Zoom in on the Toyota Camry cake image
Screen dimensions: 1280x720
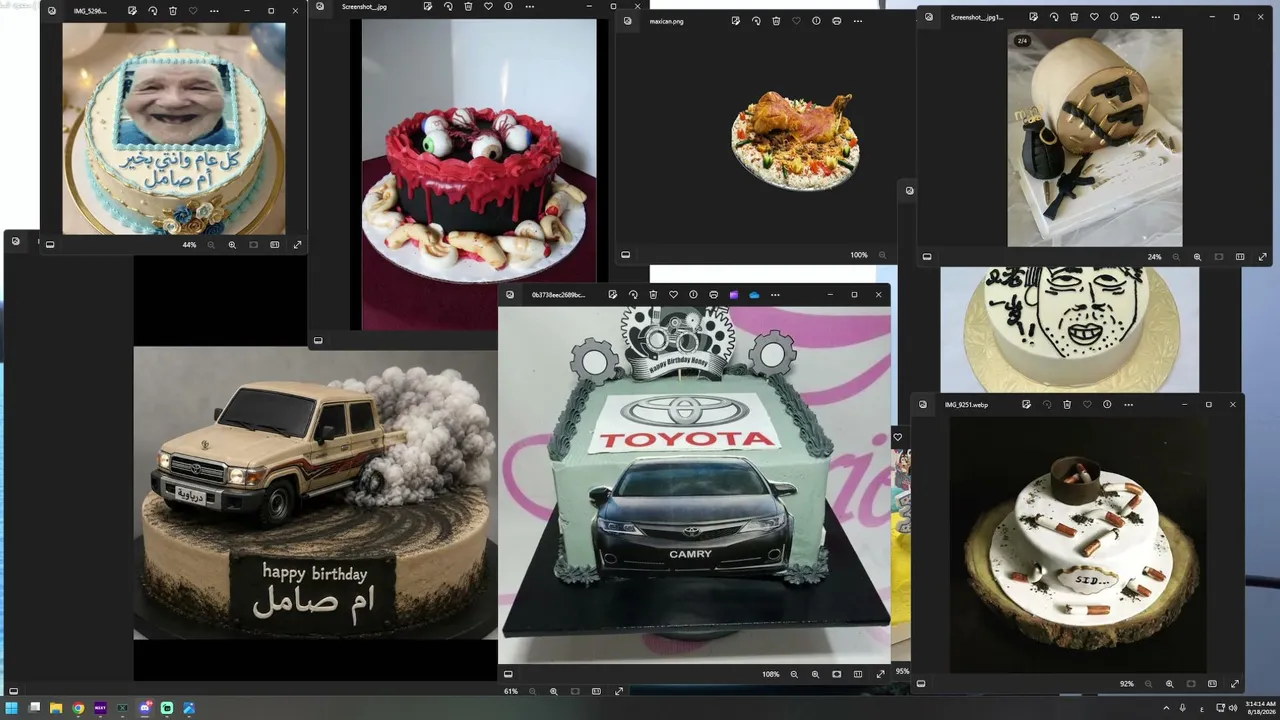coord(815,674)
